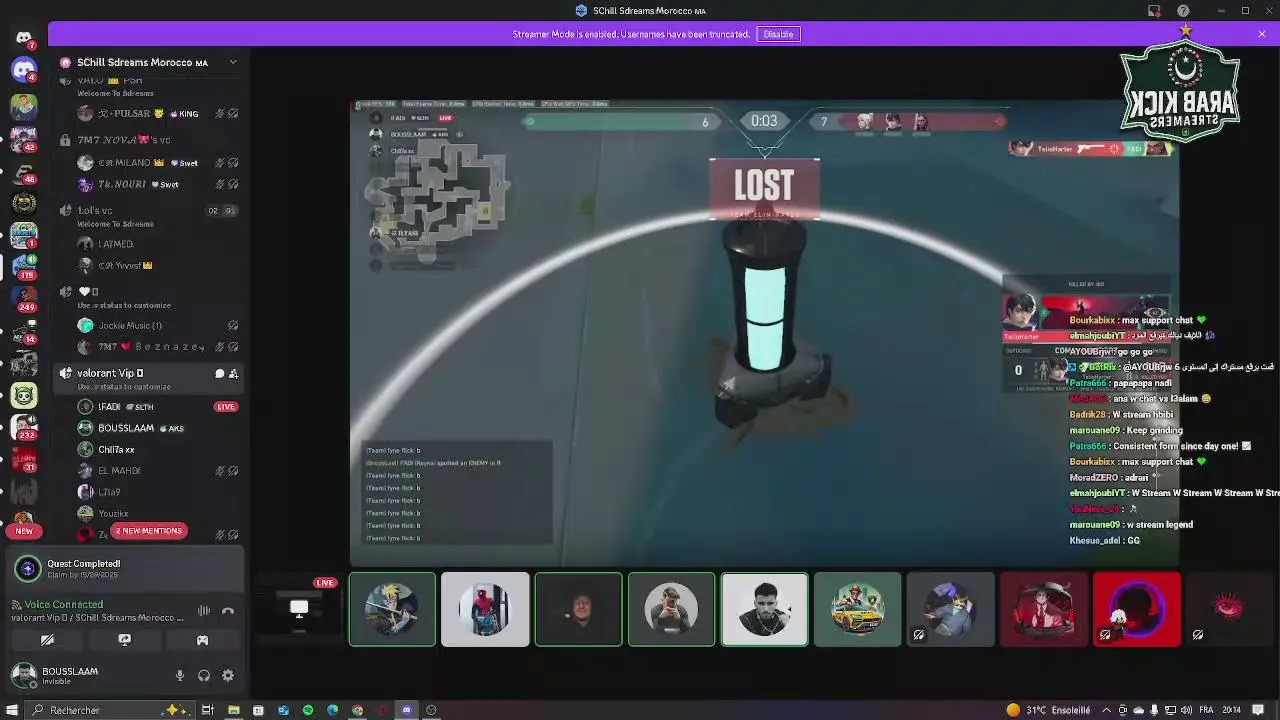Open Outlook from the taskbar
The width and height of the screenshot is (1280, 720).
pos(283,710)
